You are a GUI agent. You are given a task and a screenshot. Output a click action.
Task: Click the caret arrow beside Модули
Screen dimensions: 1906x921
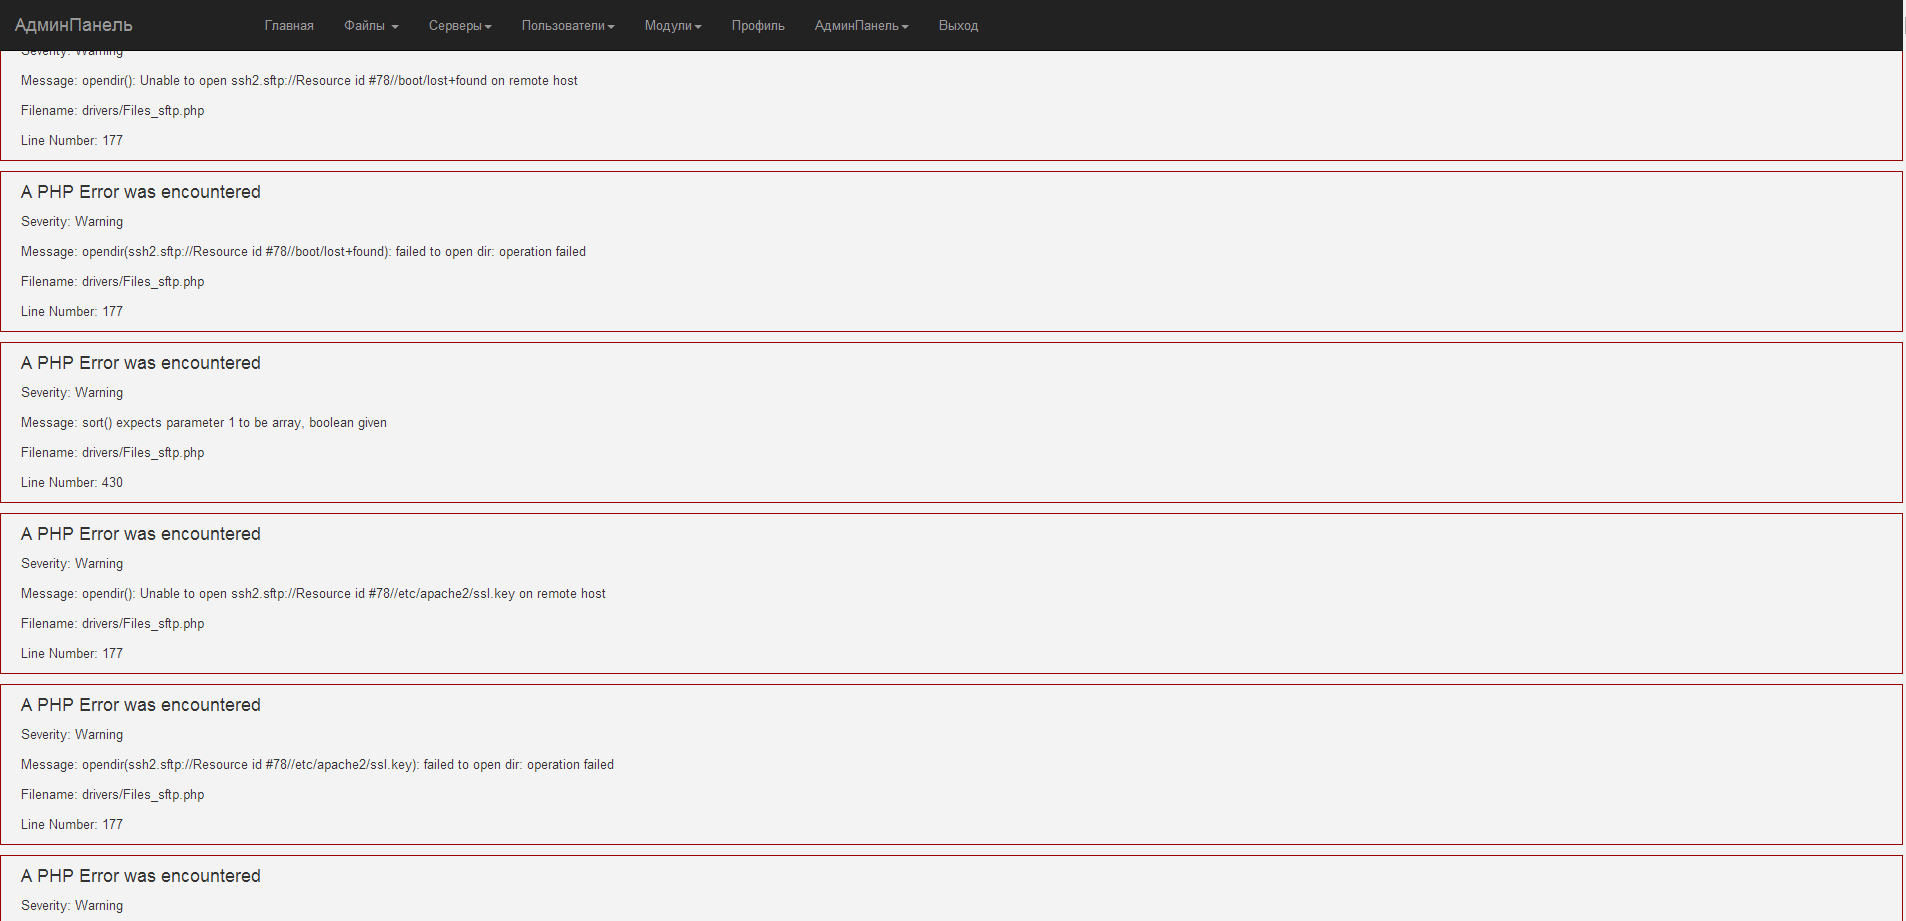click(698, 27)
